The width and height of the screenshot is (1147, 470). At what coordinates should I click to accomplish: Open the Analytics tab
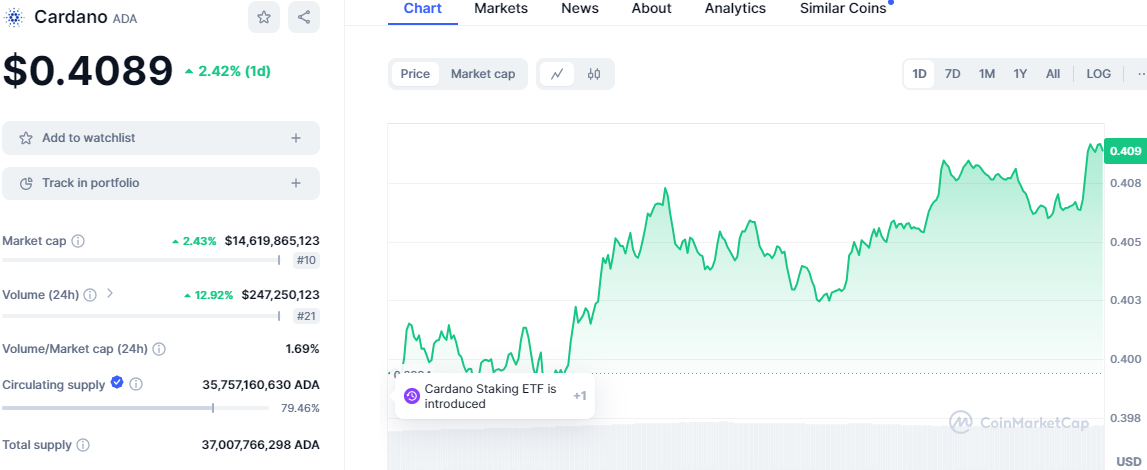[x=735, y=9]
